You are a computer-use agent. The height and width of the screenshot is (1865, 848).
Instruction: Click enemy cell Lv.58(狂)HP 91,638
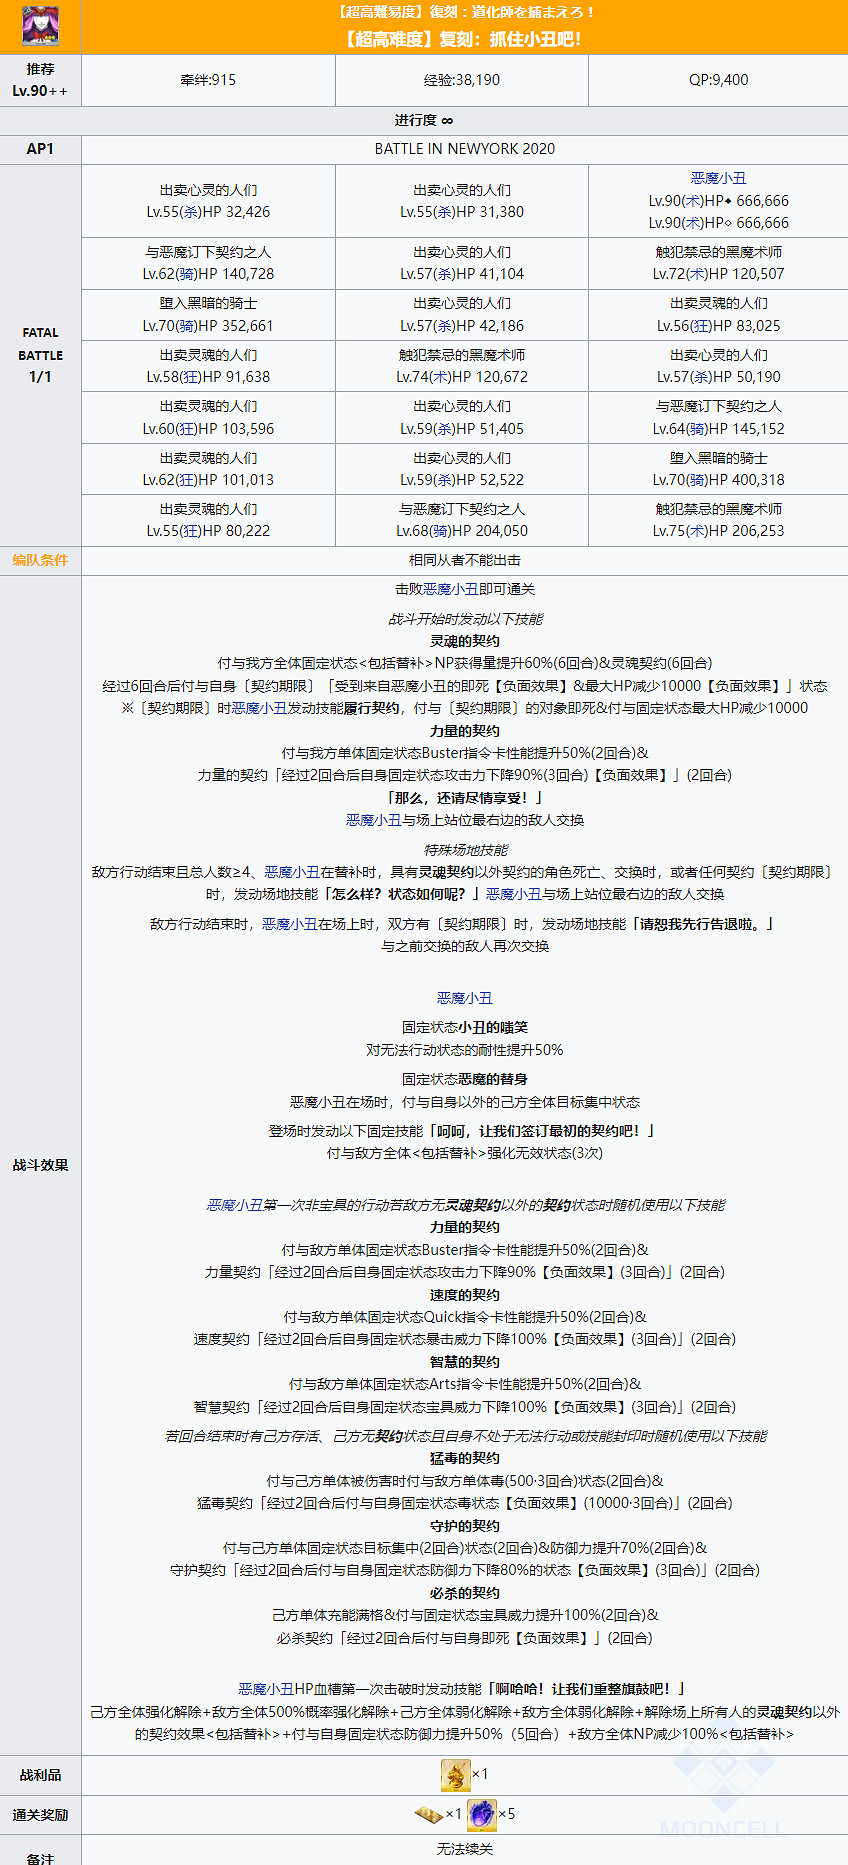pos(208,366)
